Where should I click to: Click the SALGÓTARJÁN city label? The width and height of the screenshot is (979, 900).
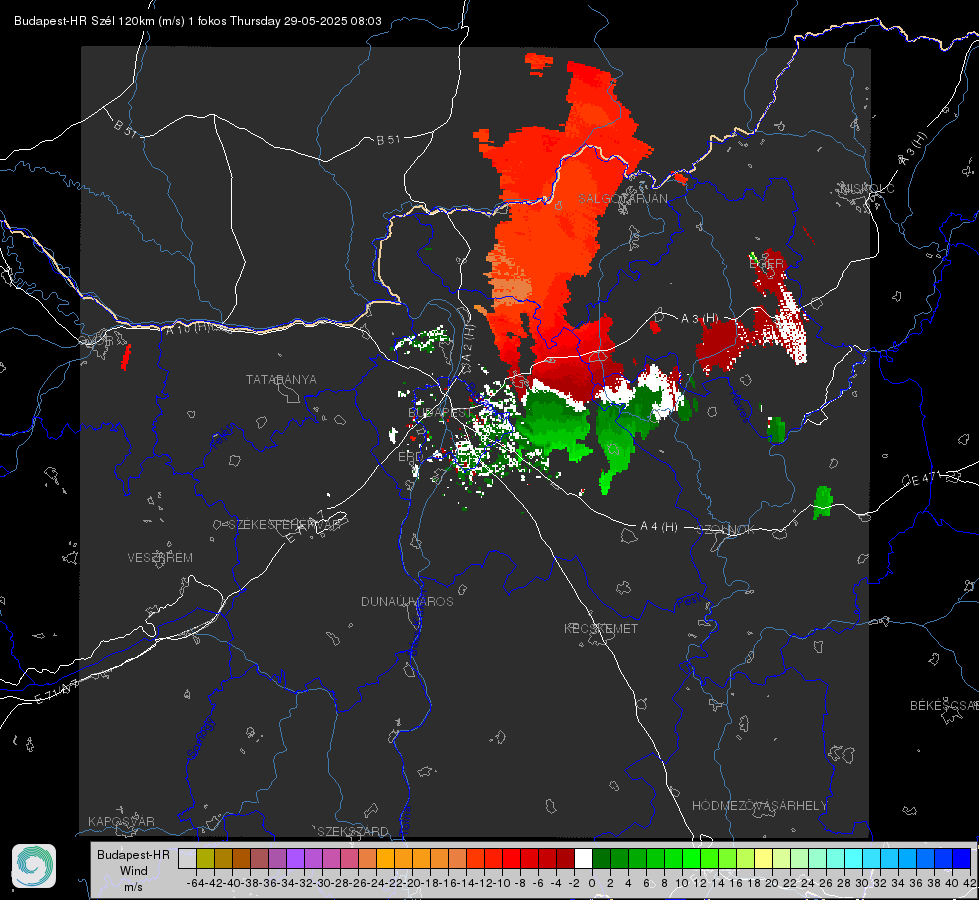(x=622, y=198)
